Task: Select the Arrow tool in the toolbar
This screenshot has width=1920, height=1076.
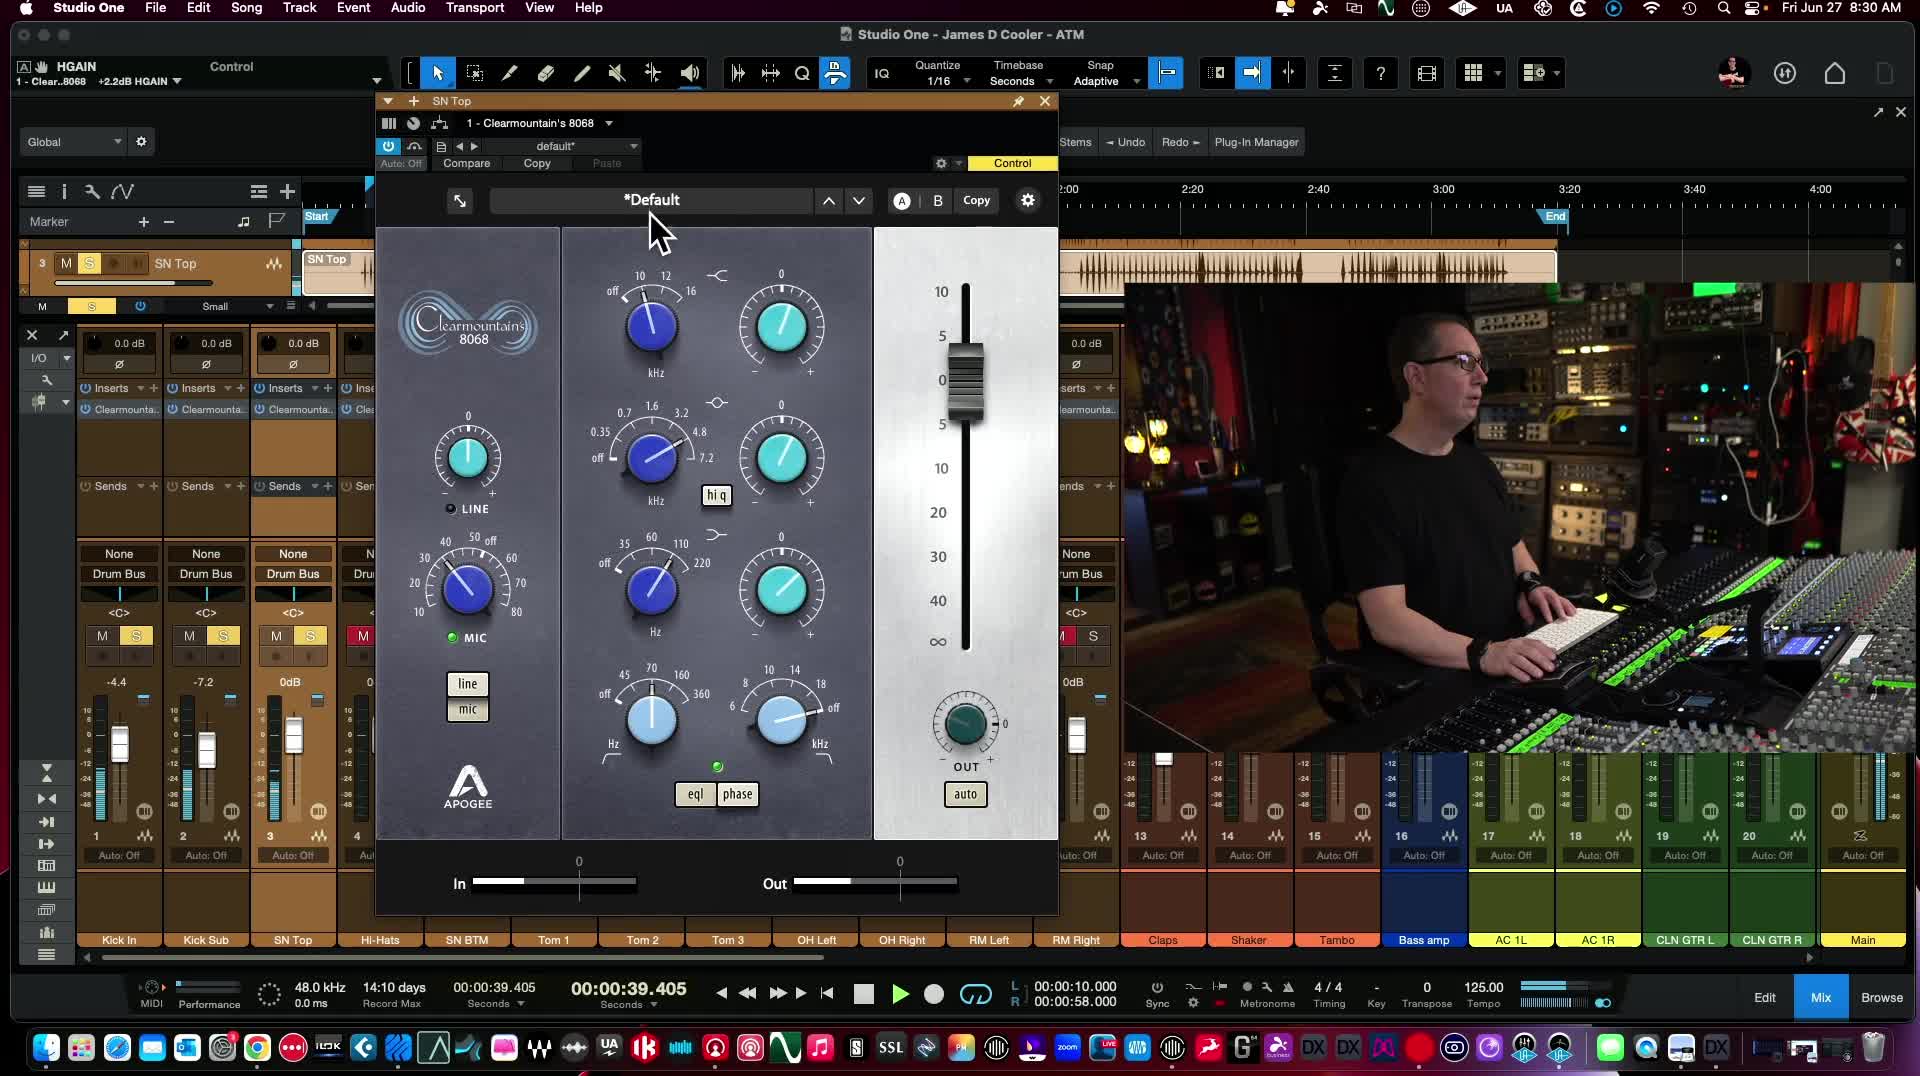Action: point(437,73)
